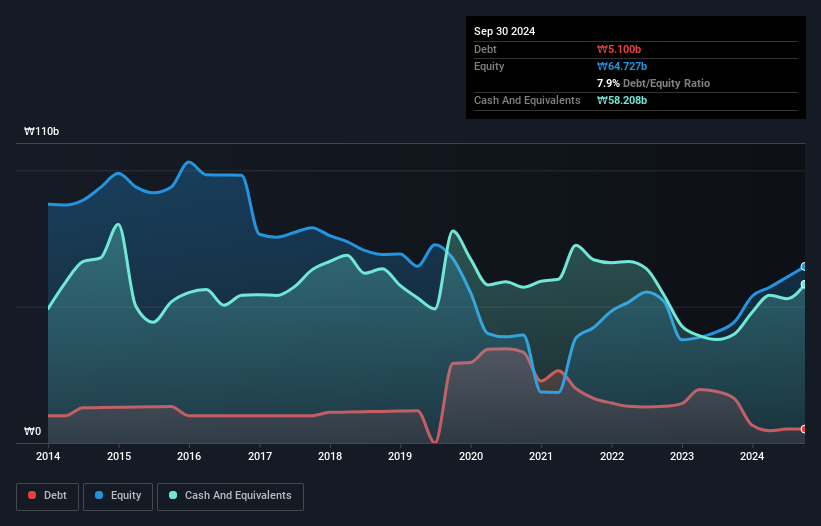This screenshot has height=526, width=821.
Task: Click the blue Equity endpoint marker
Action: (x=804, y=267)
